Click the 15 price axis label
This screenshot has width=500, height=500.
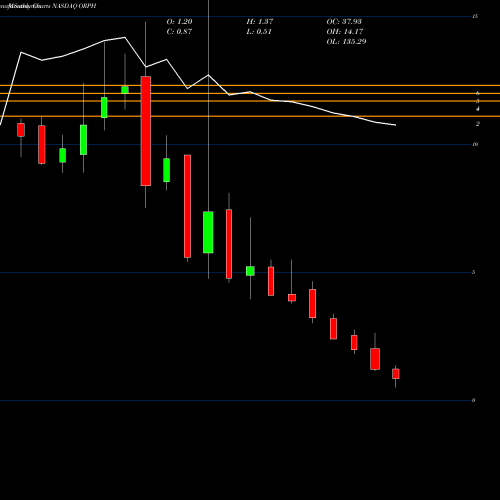coord(475,16)
